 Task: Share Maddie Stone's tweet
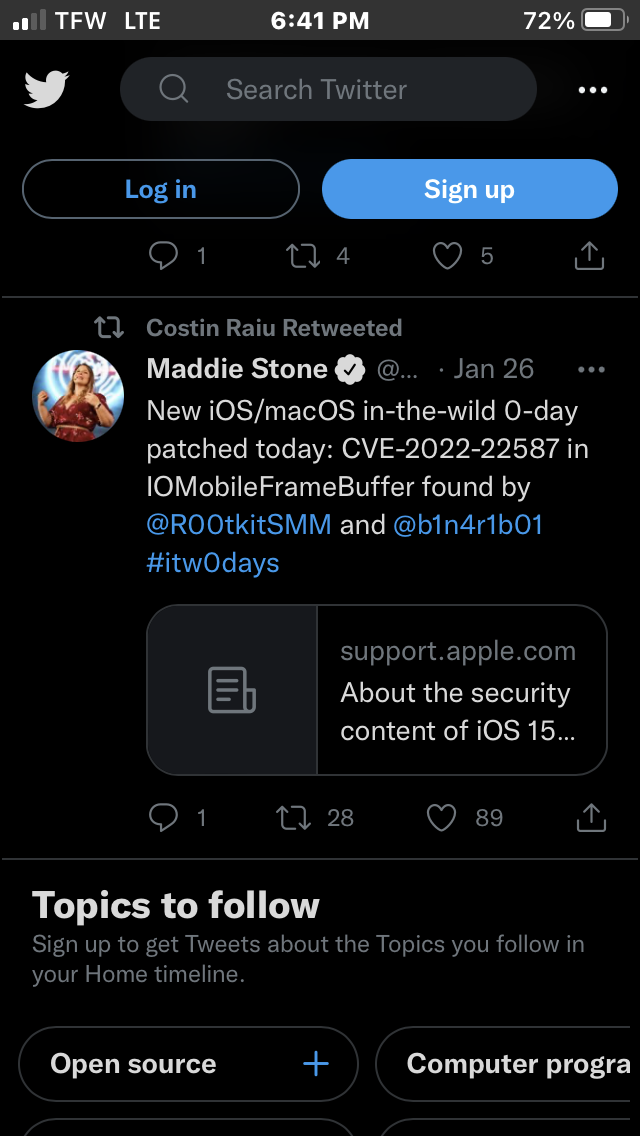[x=591, y=818]
